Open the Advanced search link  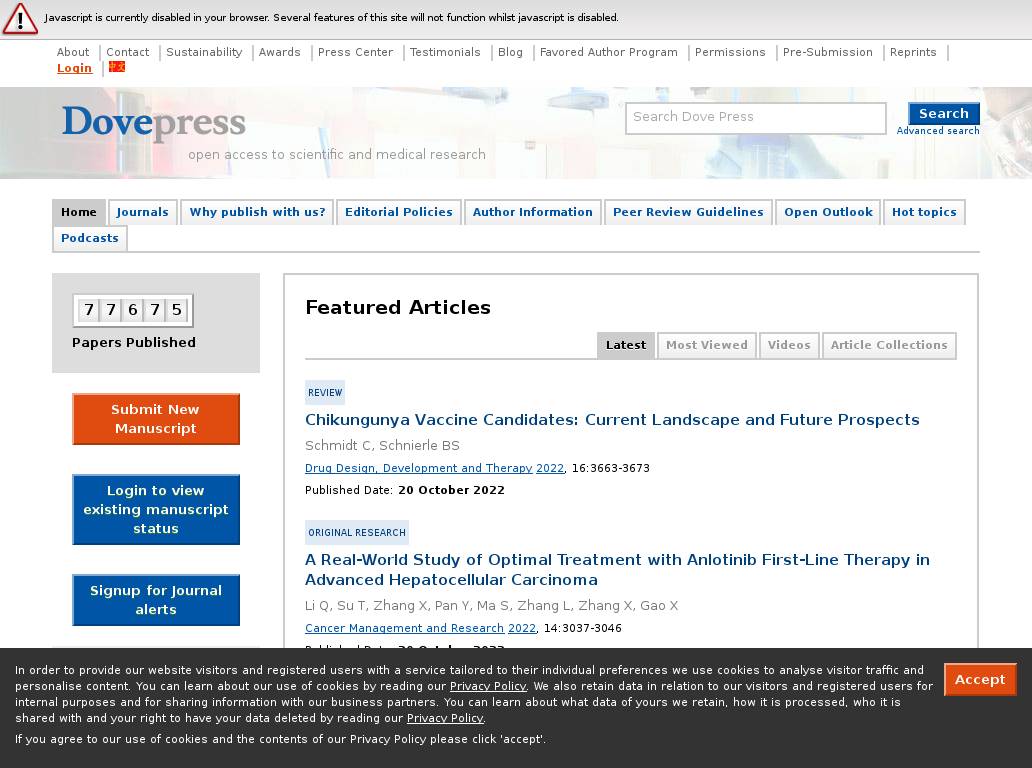click(x=938, y=131)
